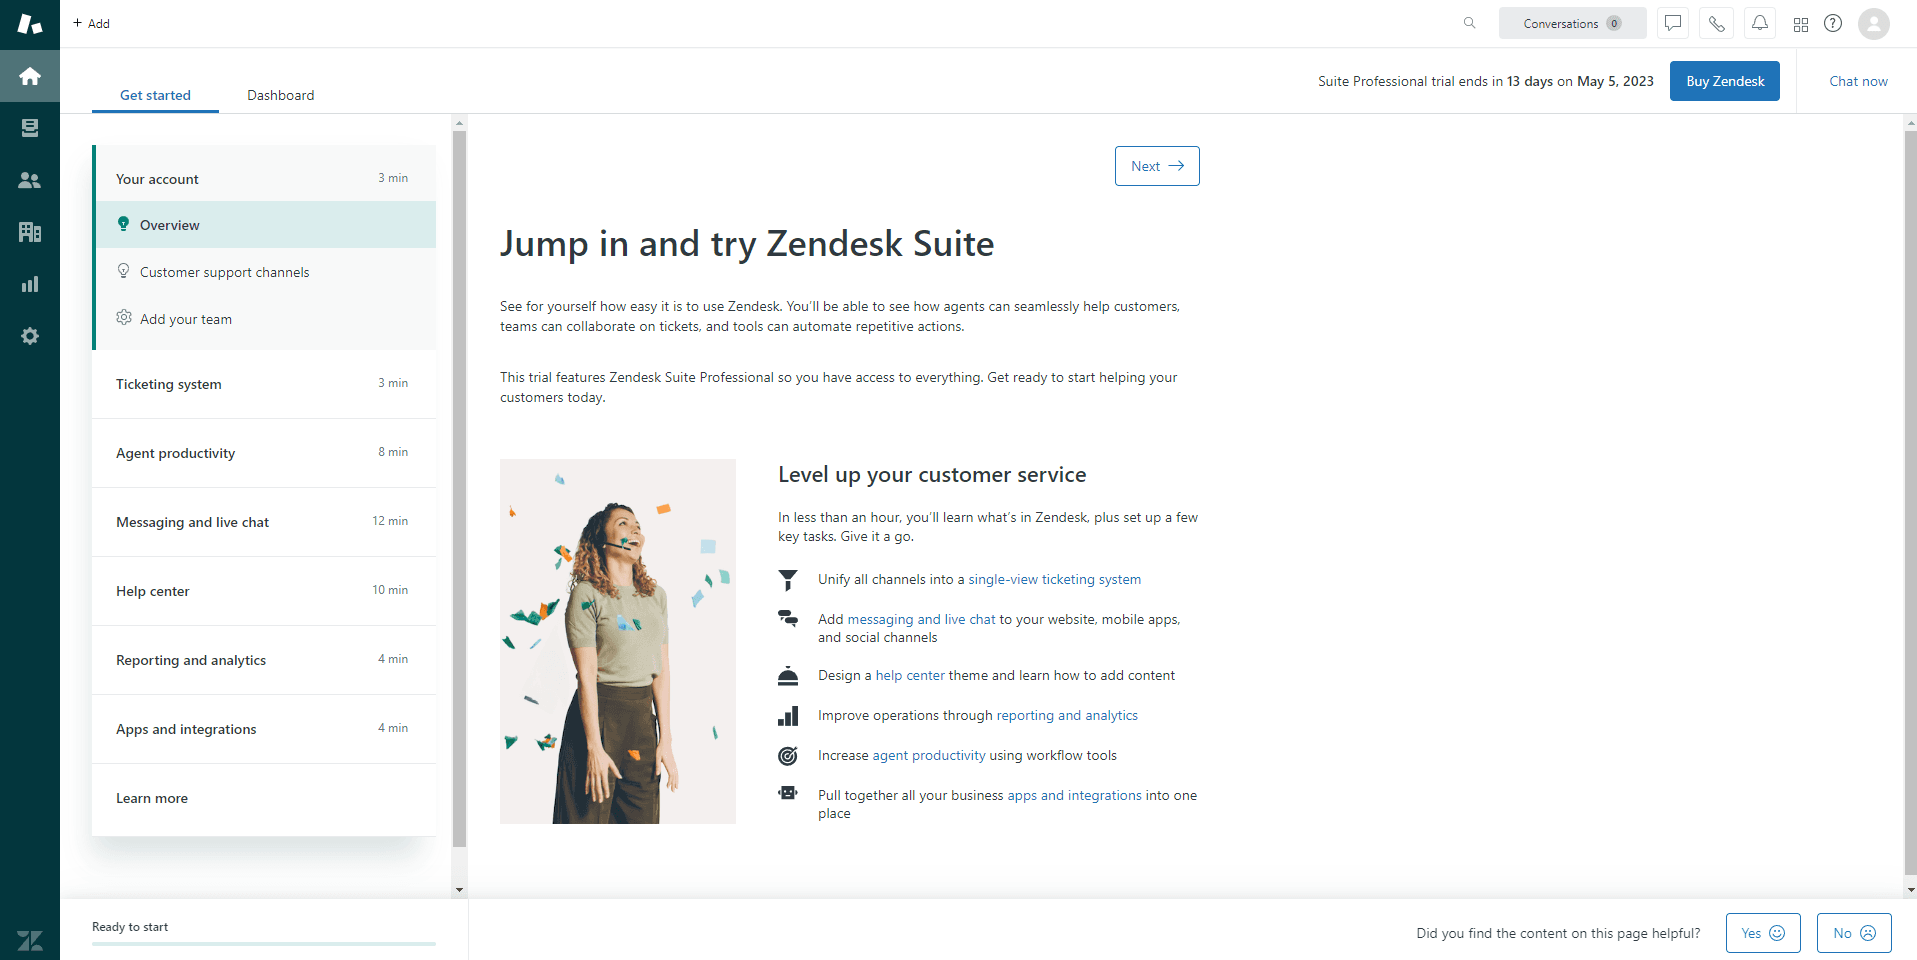Expand the Apps and integrations section
1917x960 pixels.
point(264,729)
